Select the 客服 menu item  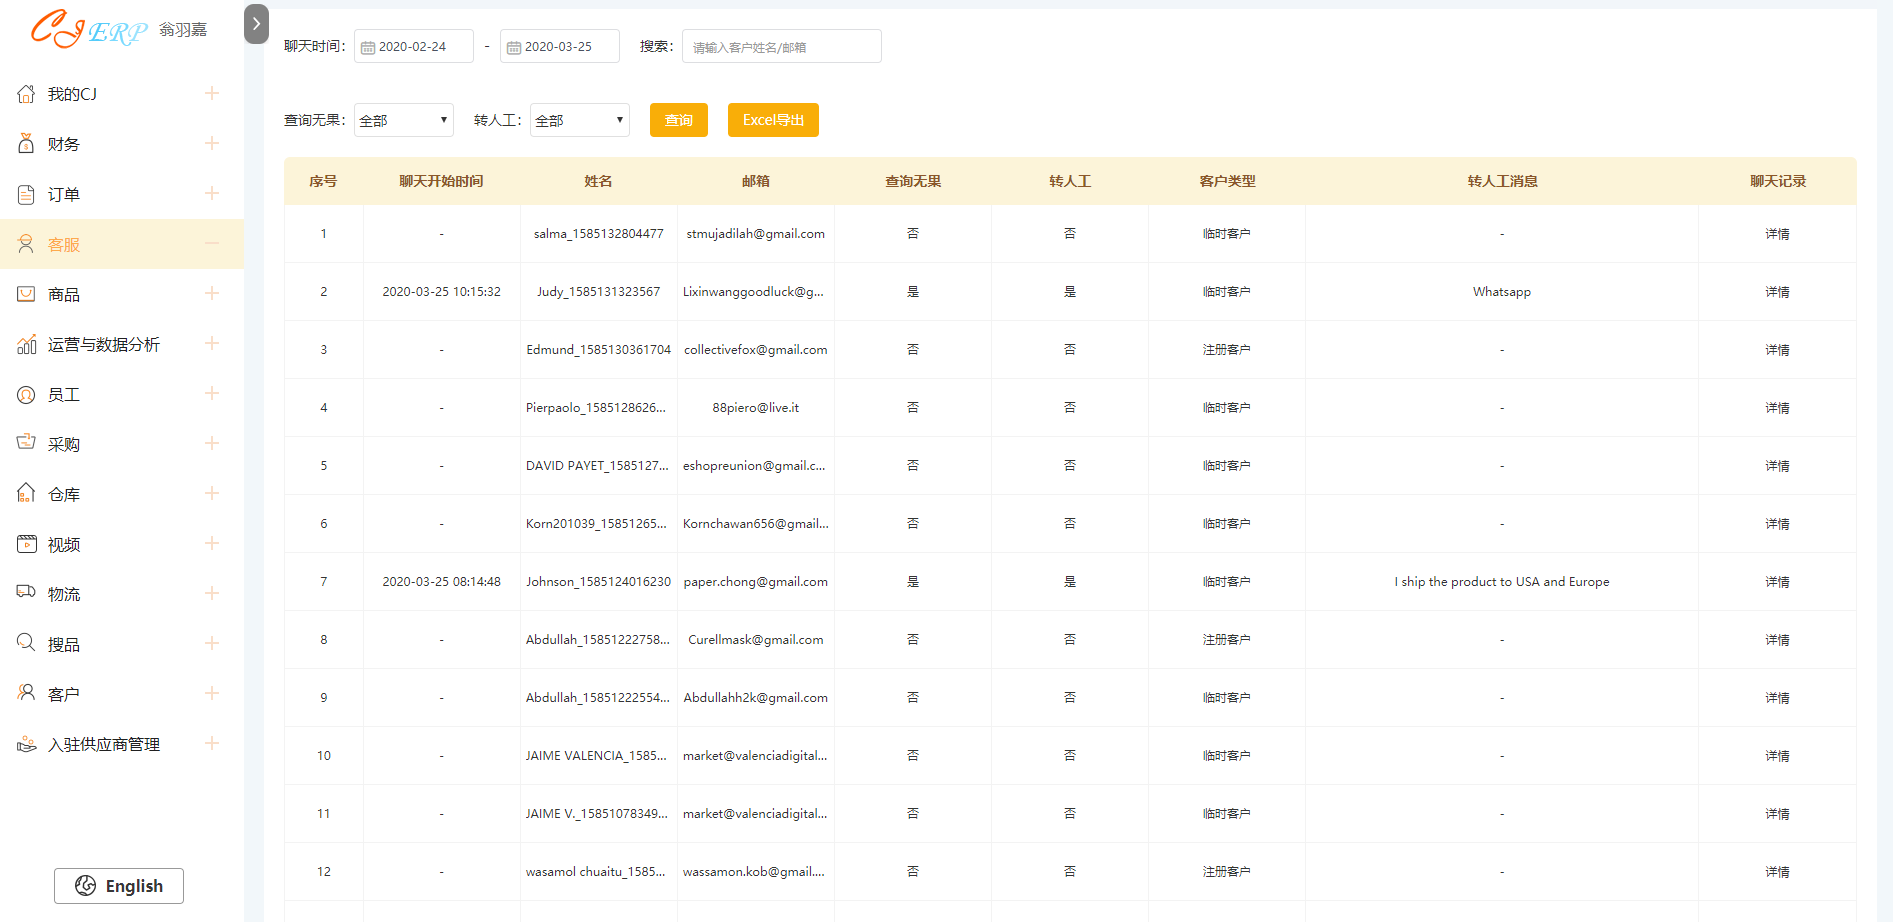[x=63, y=243]
